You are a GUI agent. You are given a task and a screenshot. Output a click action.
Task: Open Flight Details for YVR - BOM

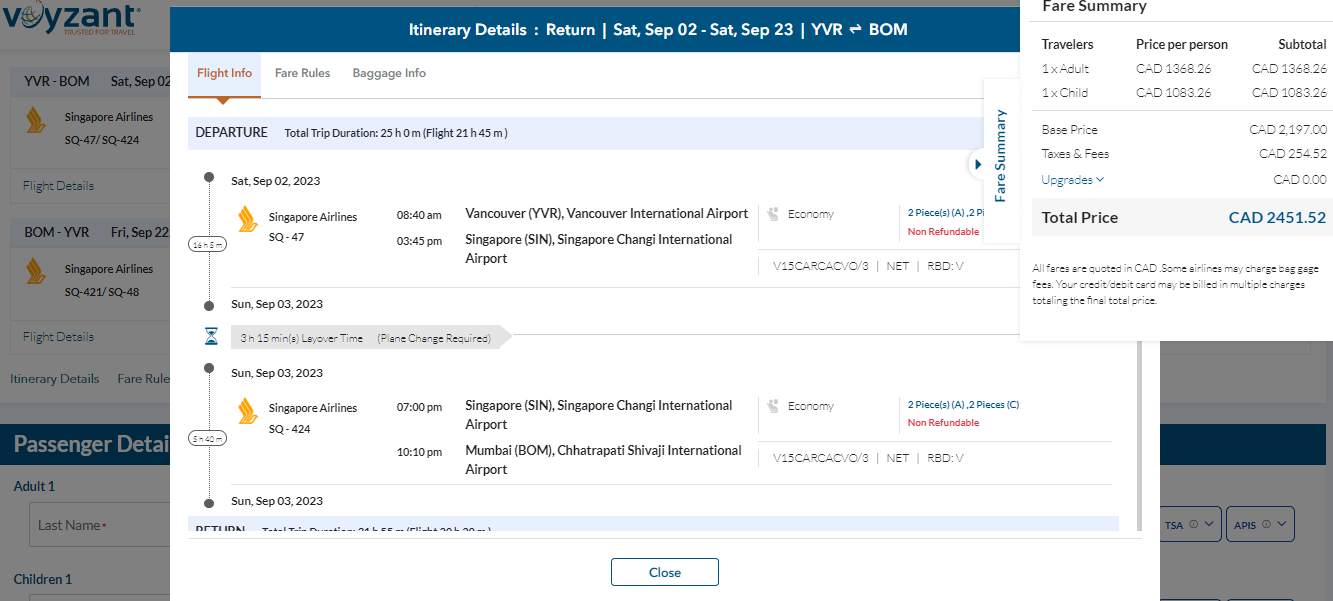point(58,186)
